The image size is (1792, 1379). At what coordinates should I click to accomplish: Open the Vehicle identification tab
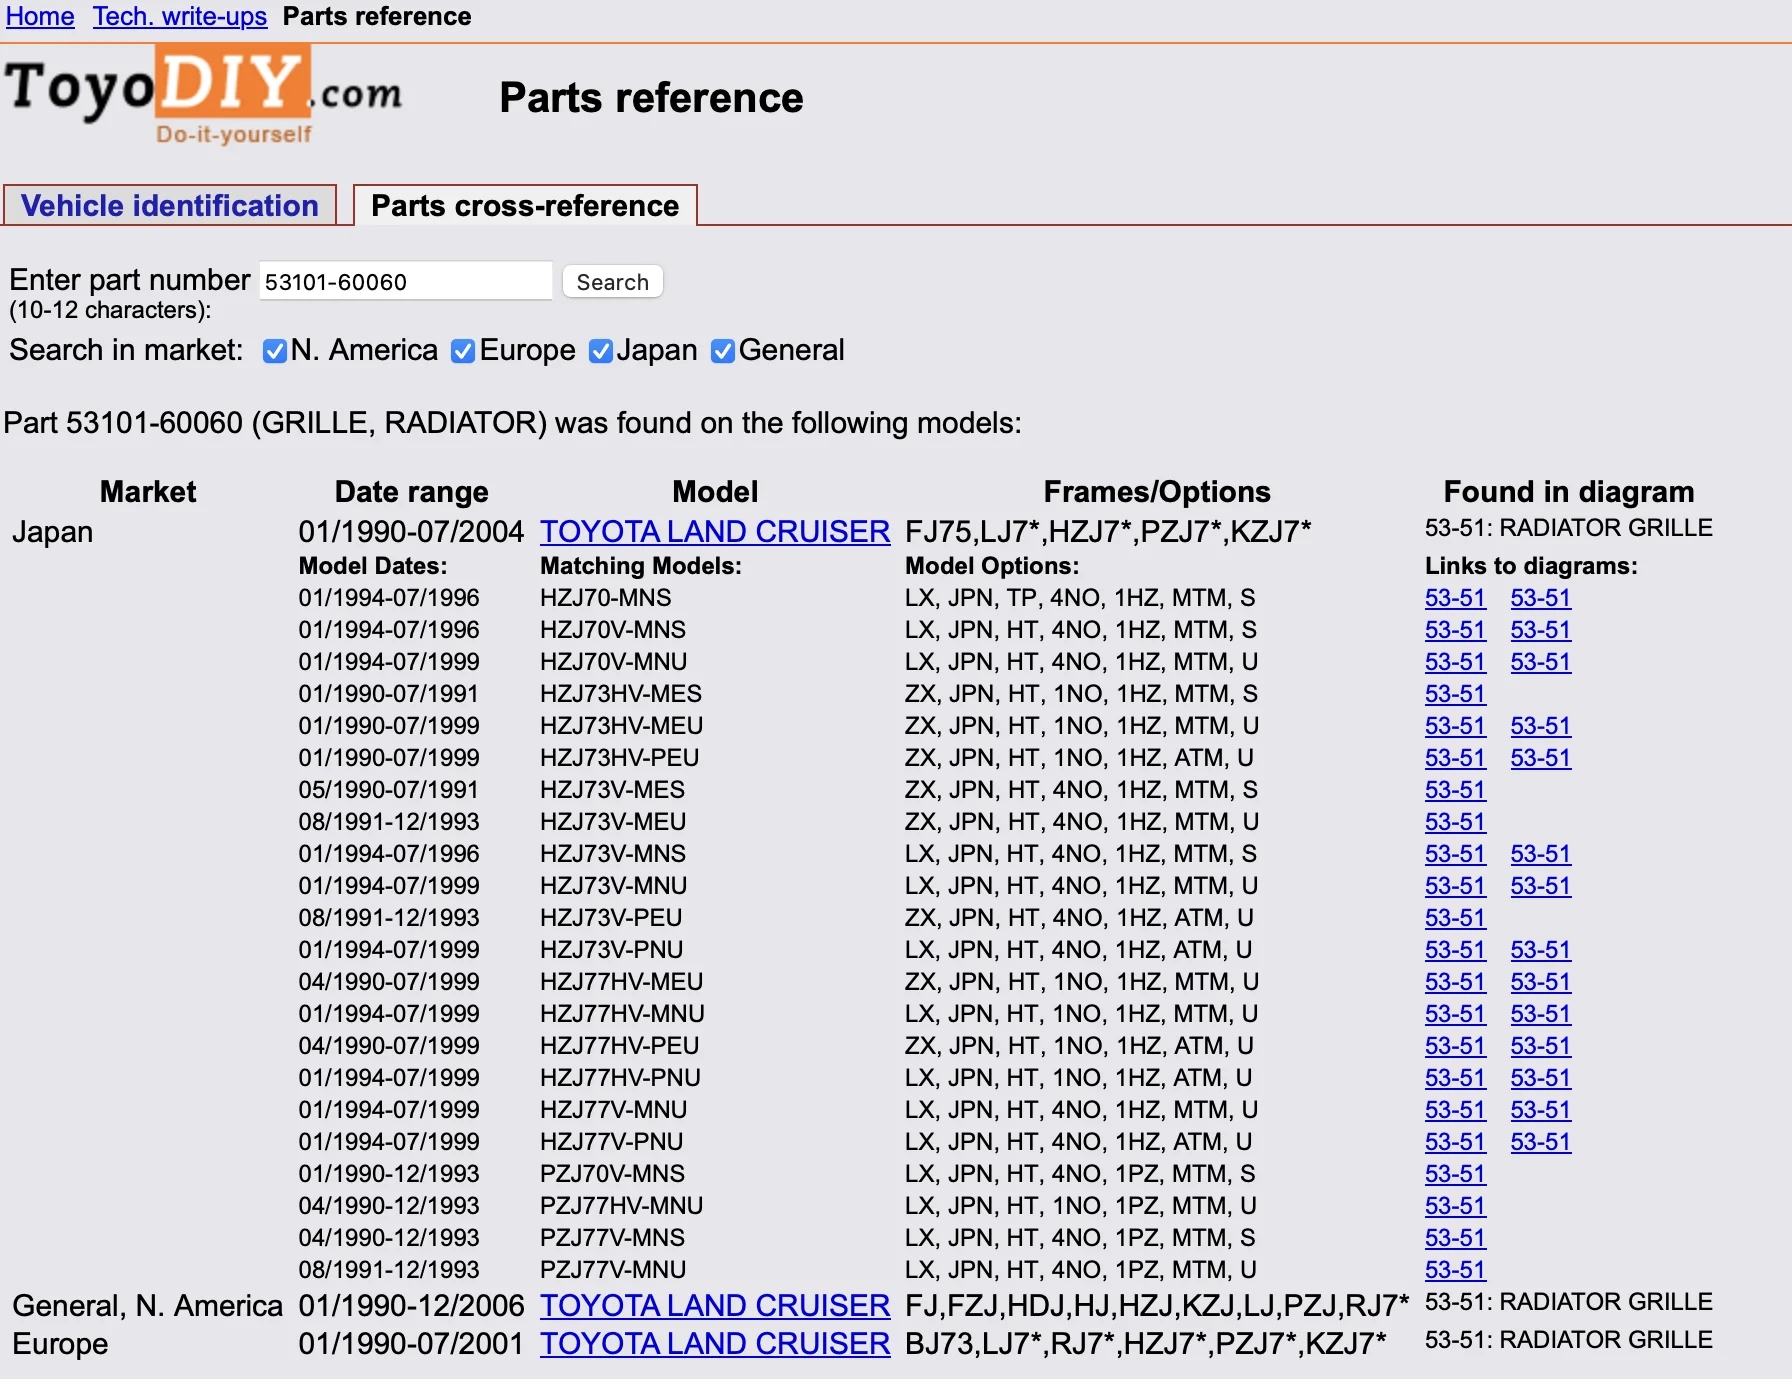point(170,206)
